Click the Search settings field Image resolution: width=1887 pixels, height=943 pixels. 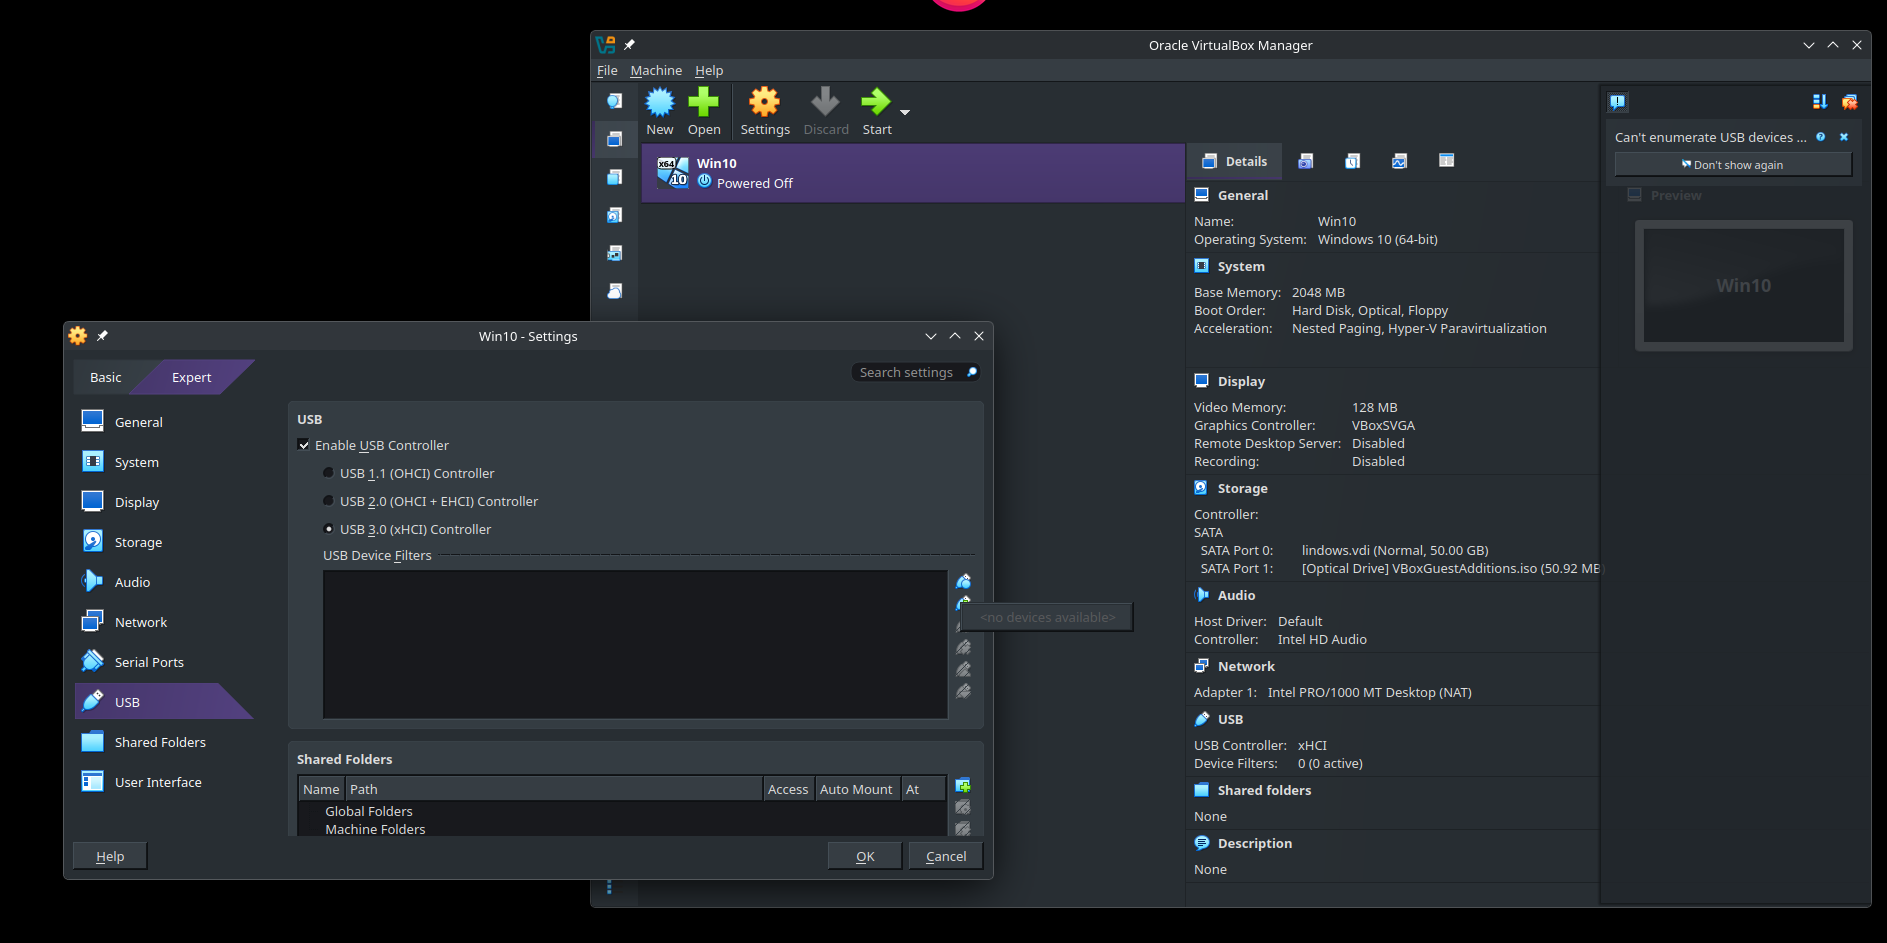pos(908,372)
